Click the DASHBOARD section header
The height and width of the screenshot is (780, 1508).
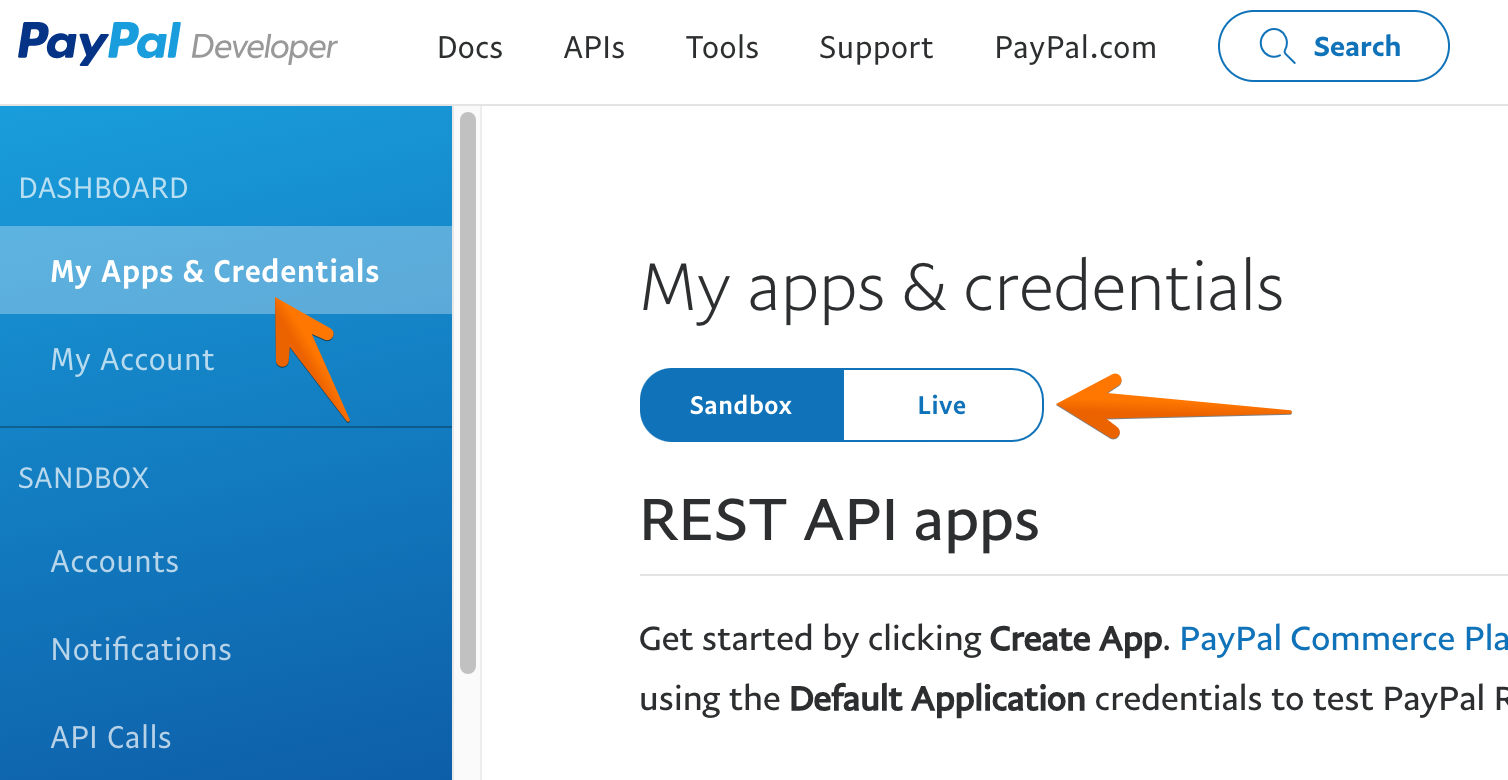coord(103,188)
